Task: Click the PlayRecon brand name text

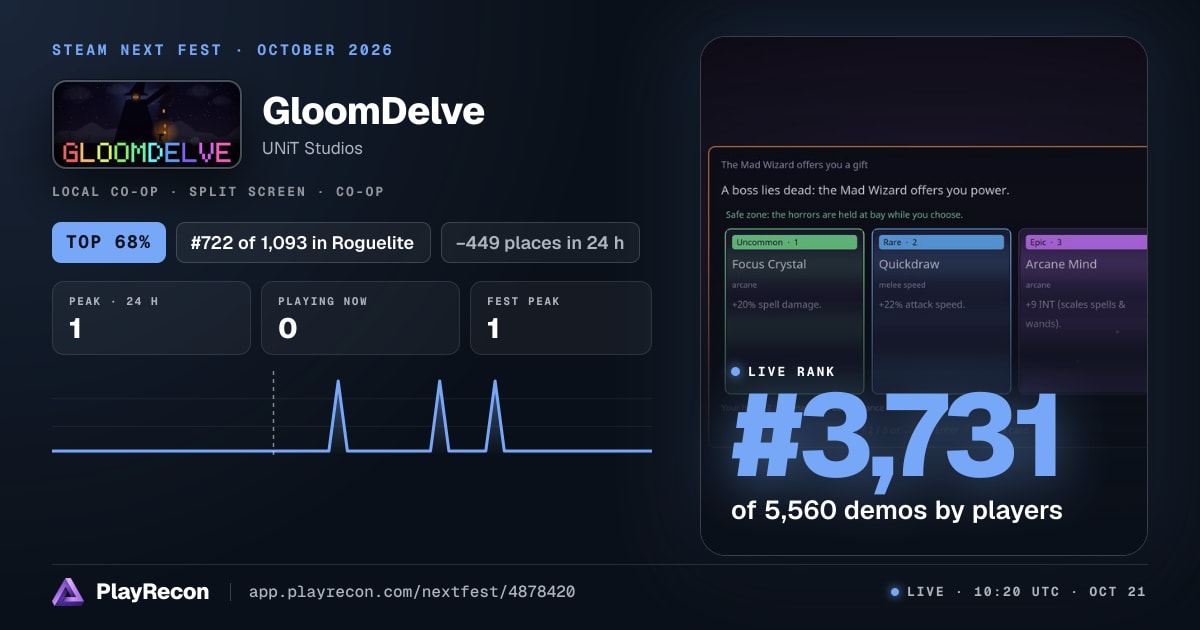Action: point(153,592)
